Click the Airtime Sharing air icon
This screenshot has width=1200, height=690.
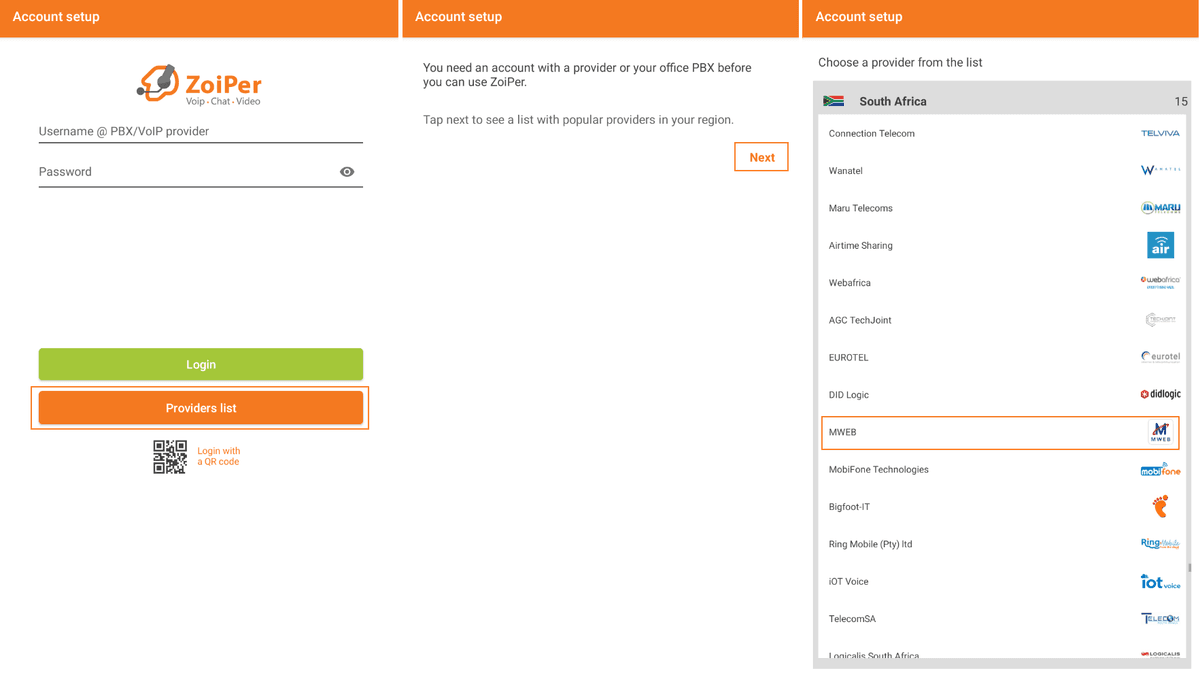coord(1160,244)
